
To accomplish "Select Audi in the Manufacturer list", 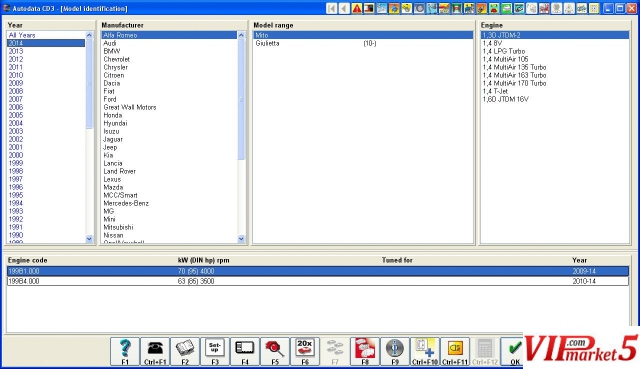I will pos(169,43).
